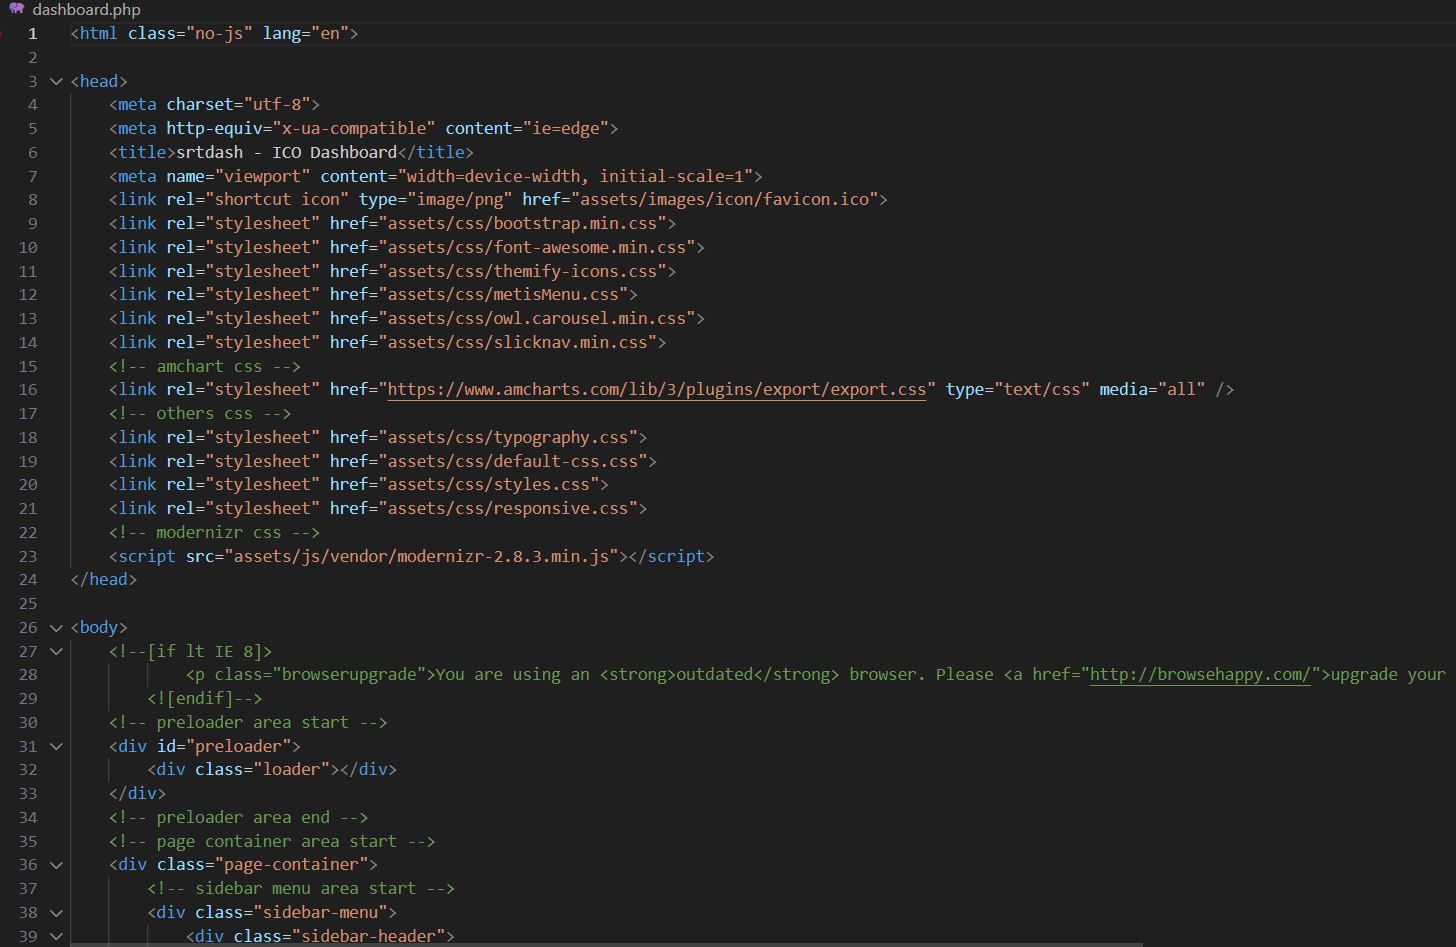Follow the browsehappy.com link on line 28
Image resolution: width=1456 pixels, height=947 pixels.
[x=1200, y=674]
